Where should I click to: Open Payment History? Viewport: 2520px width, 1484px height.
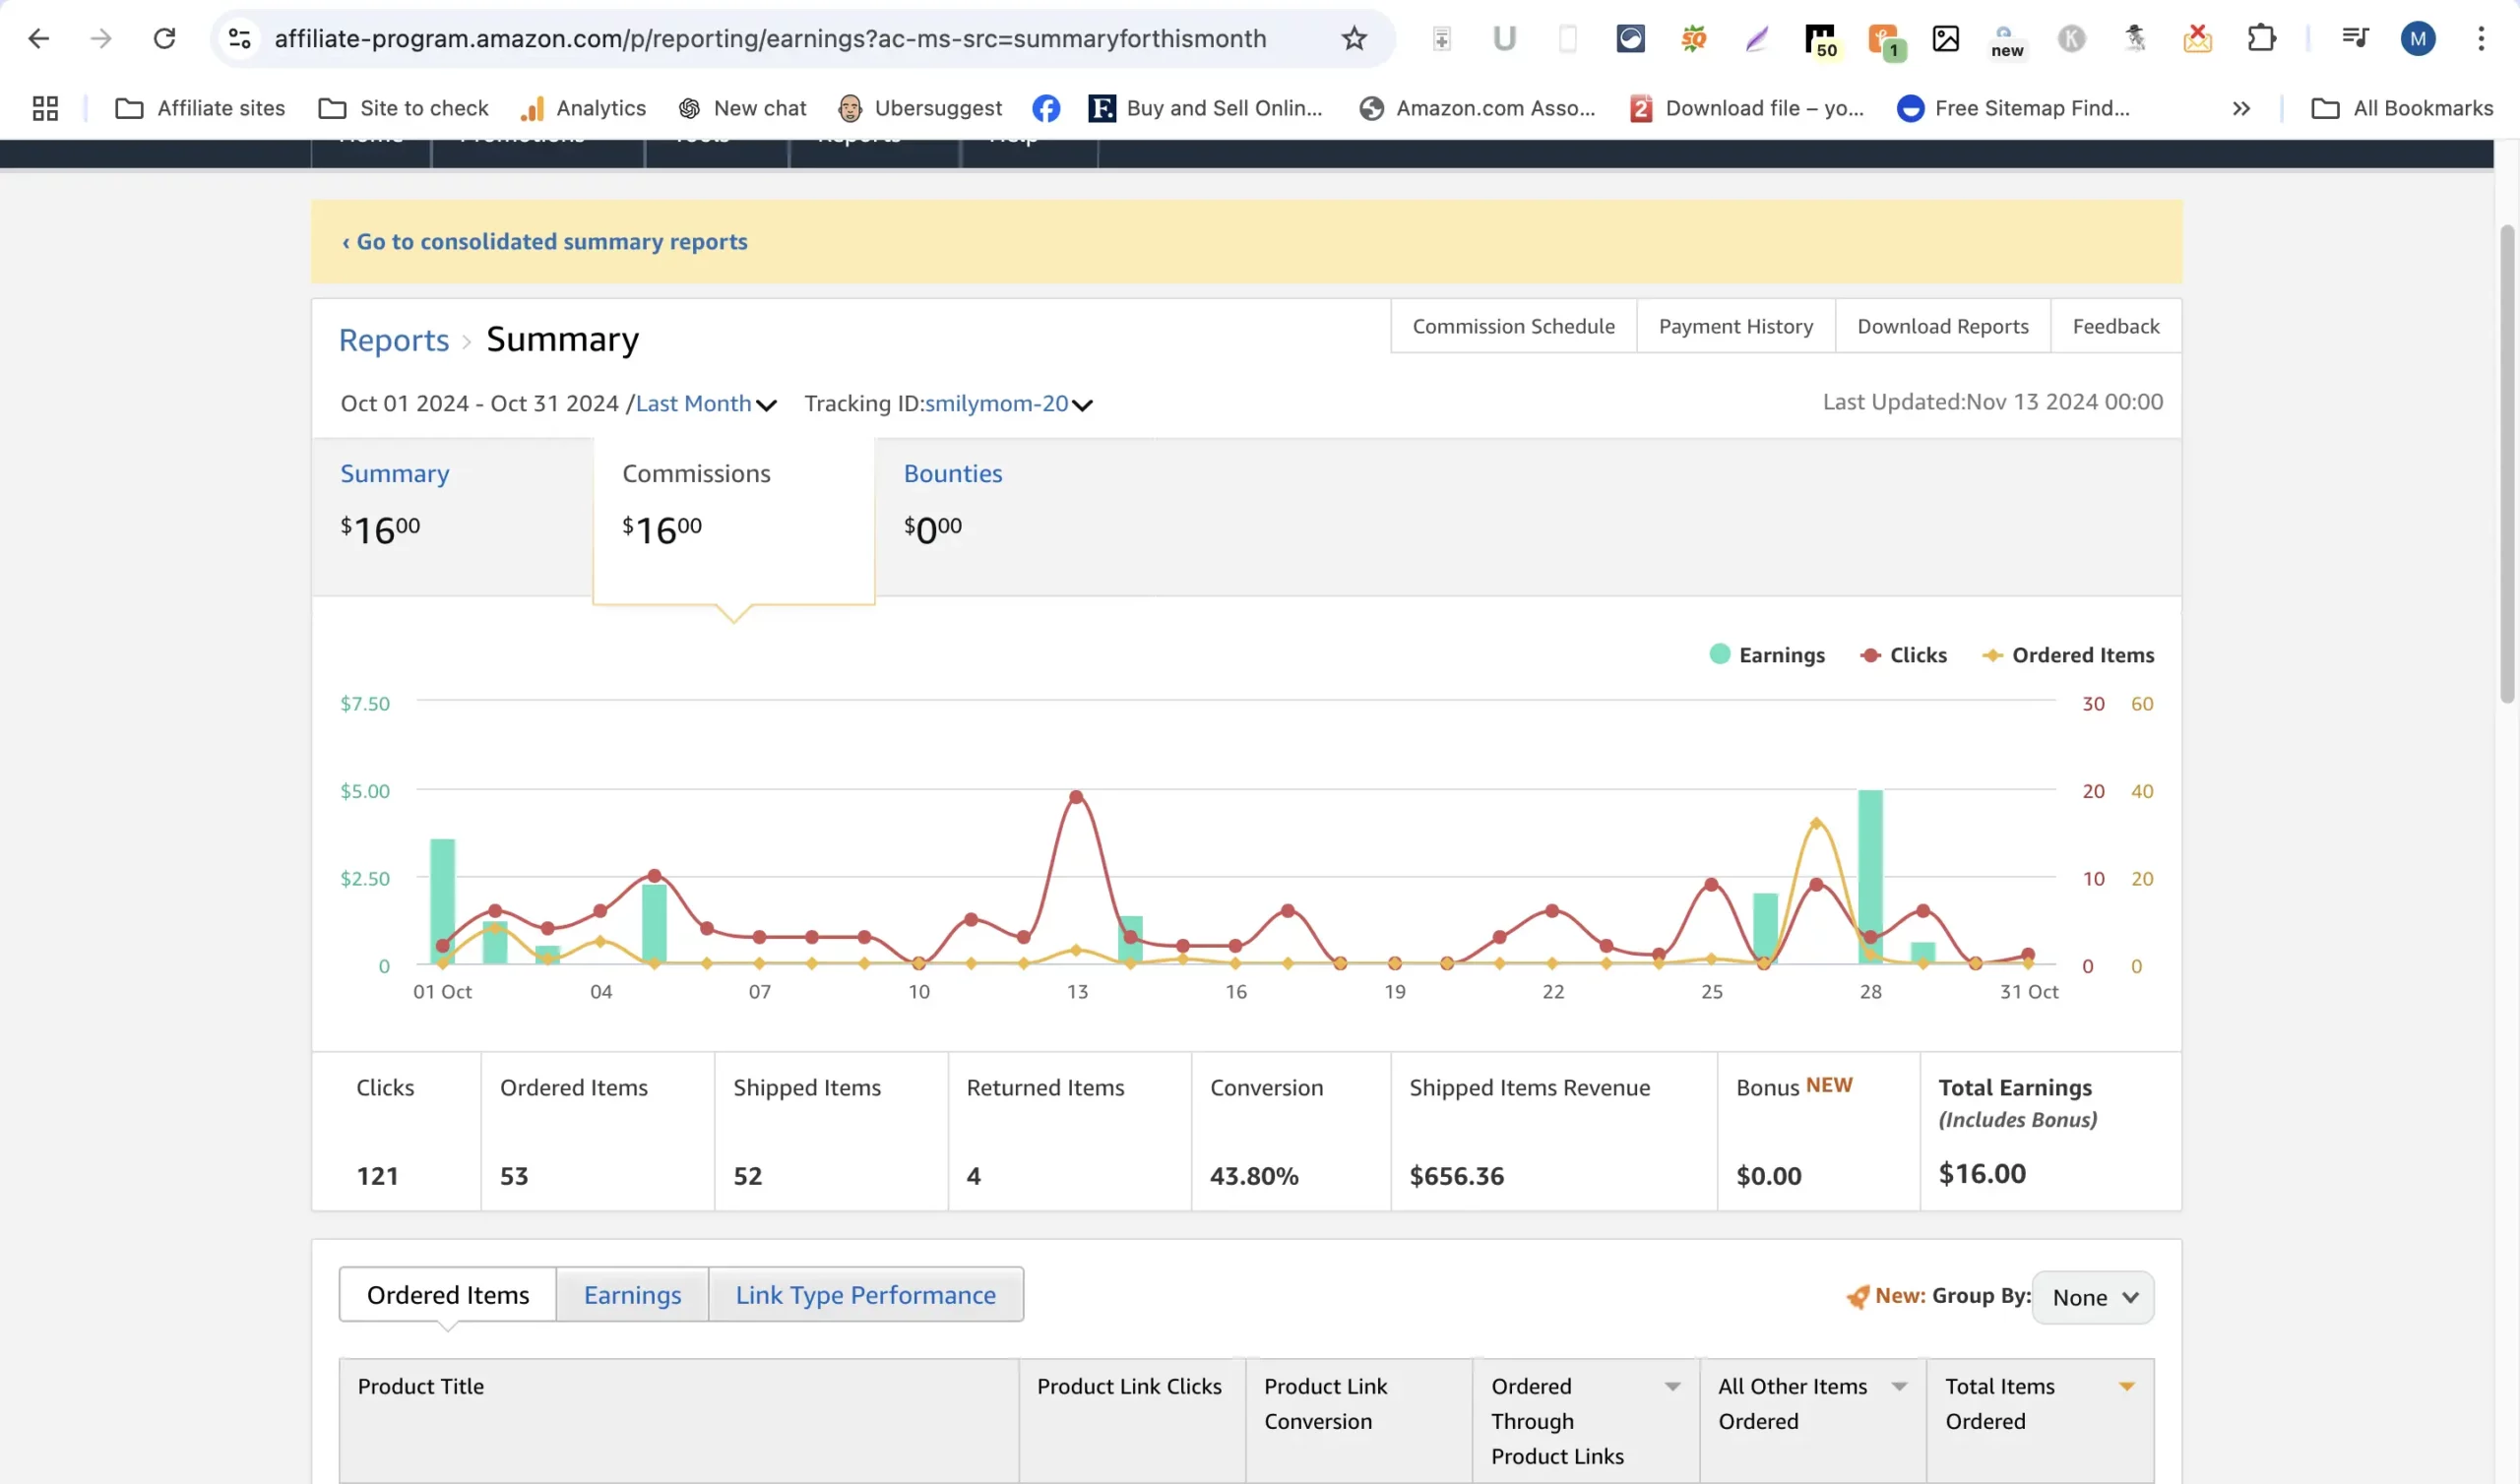click(1736, 326)
